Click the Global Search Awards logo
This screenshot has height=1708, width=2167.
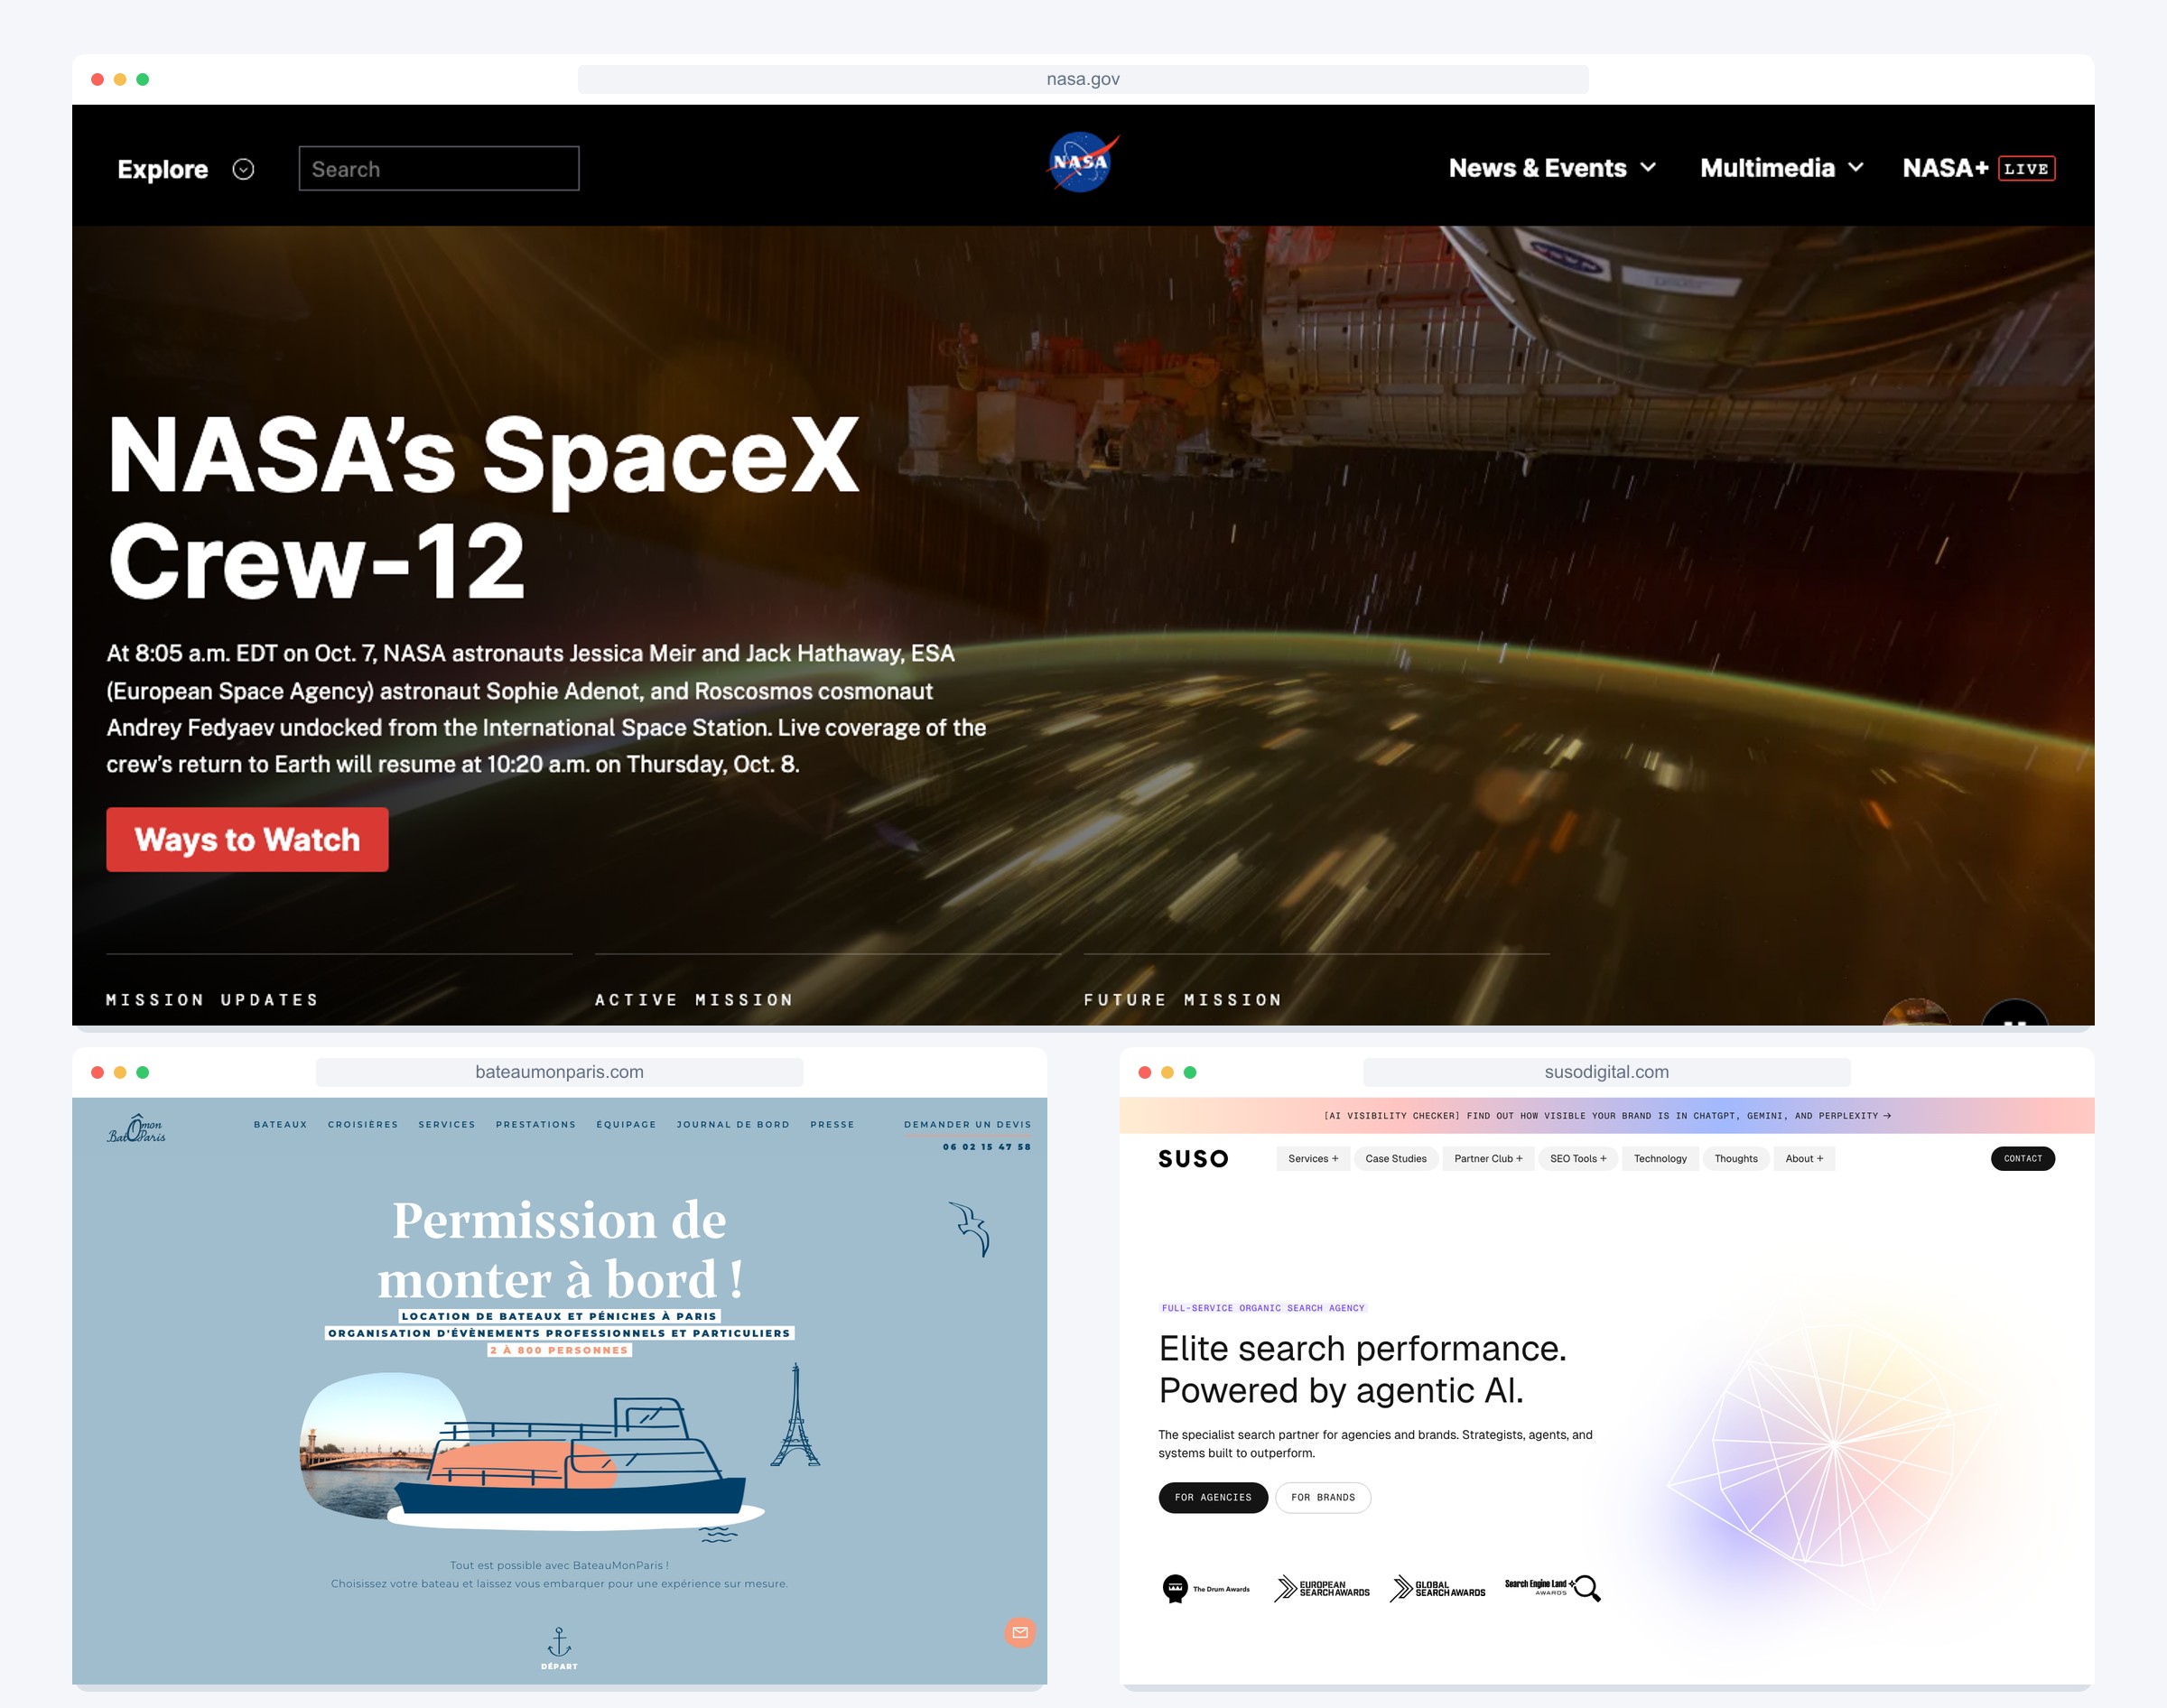pyautogui.click(x=1438, y=1588)
